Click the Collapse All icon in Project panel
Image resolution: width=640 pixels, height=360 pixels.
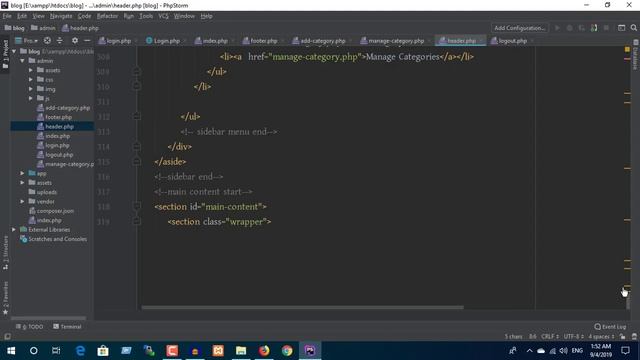(x=60, y=41)
